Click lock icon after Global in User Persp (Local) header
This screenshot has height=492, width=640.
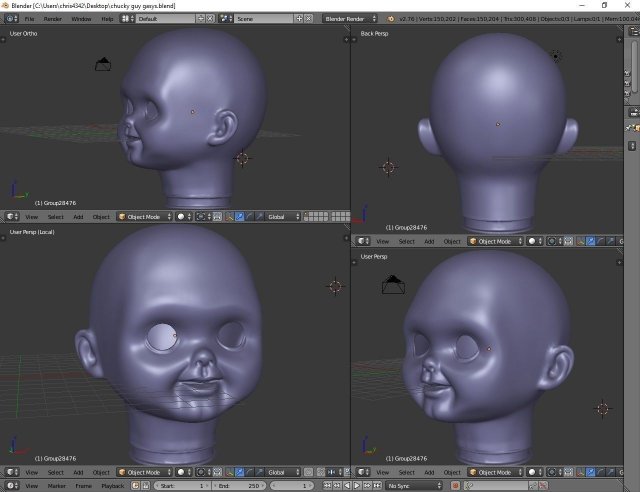[309, 472]
